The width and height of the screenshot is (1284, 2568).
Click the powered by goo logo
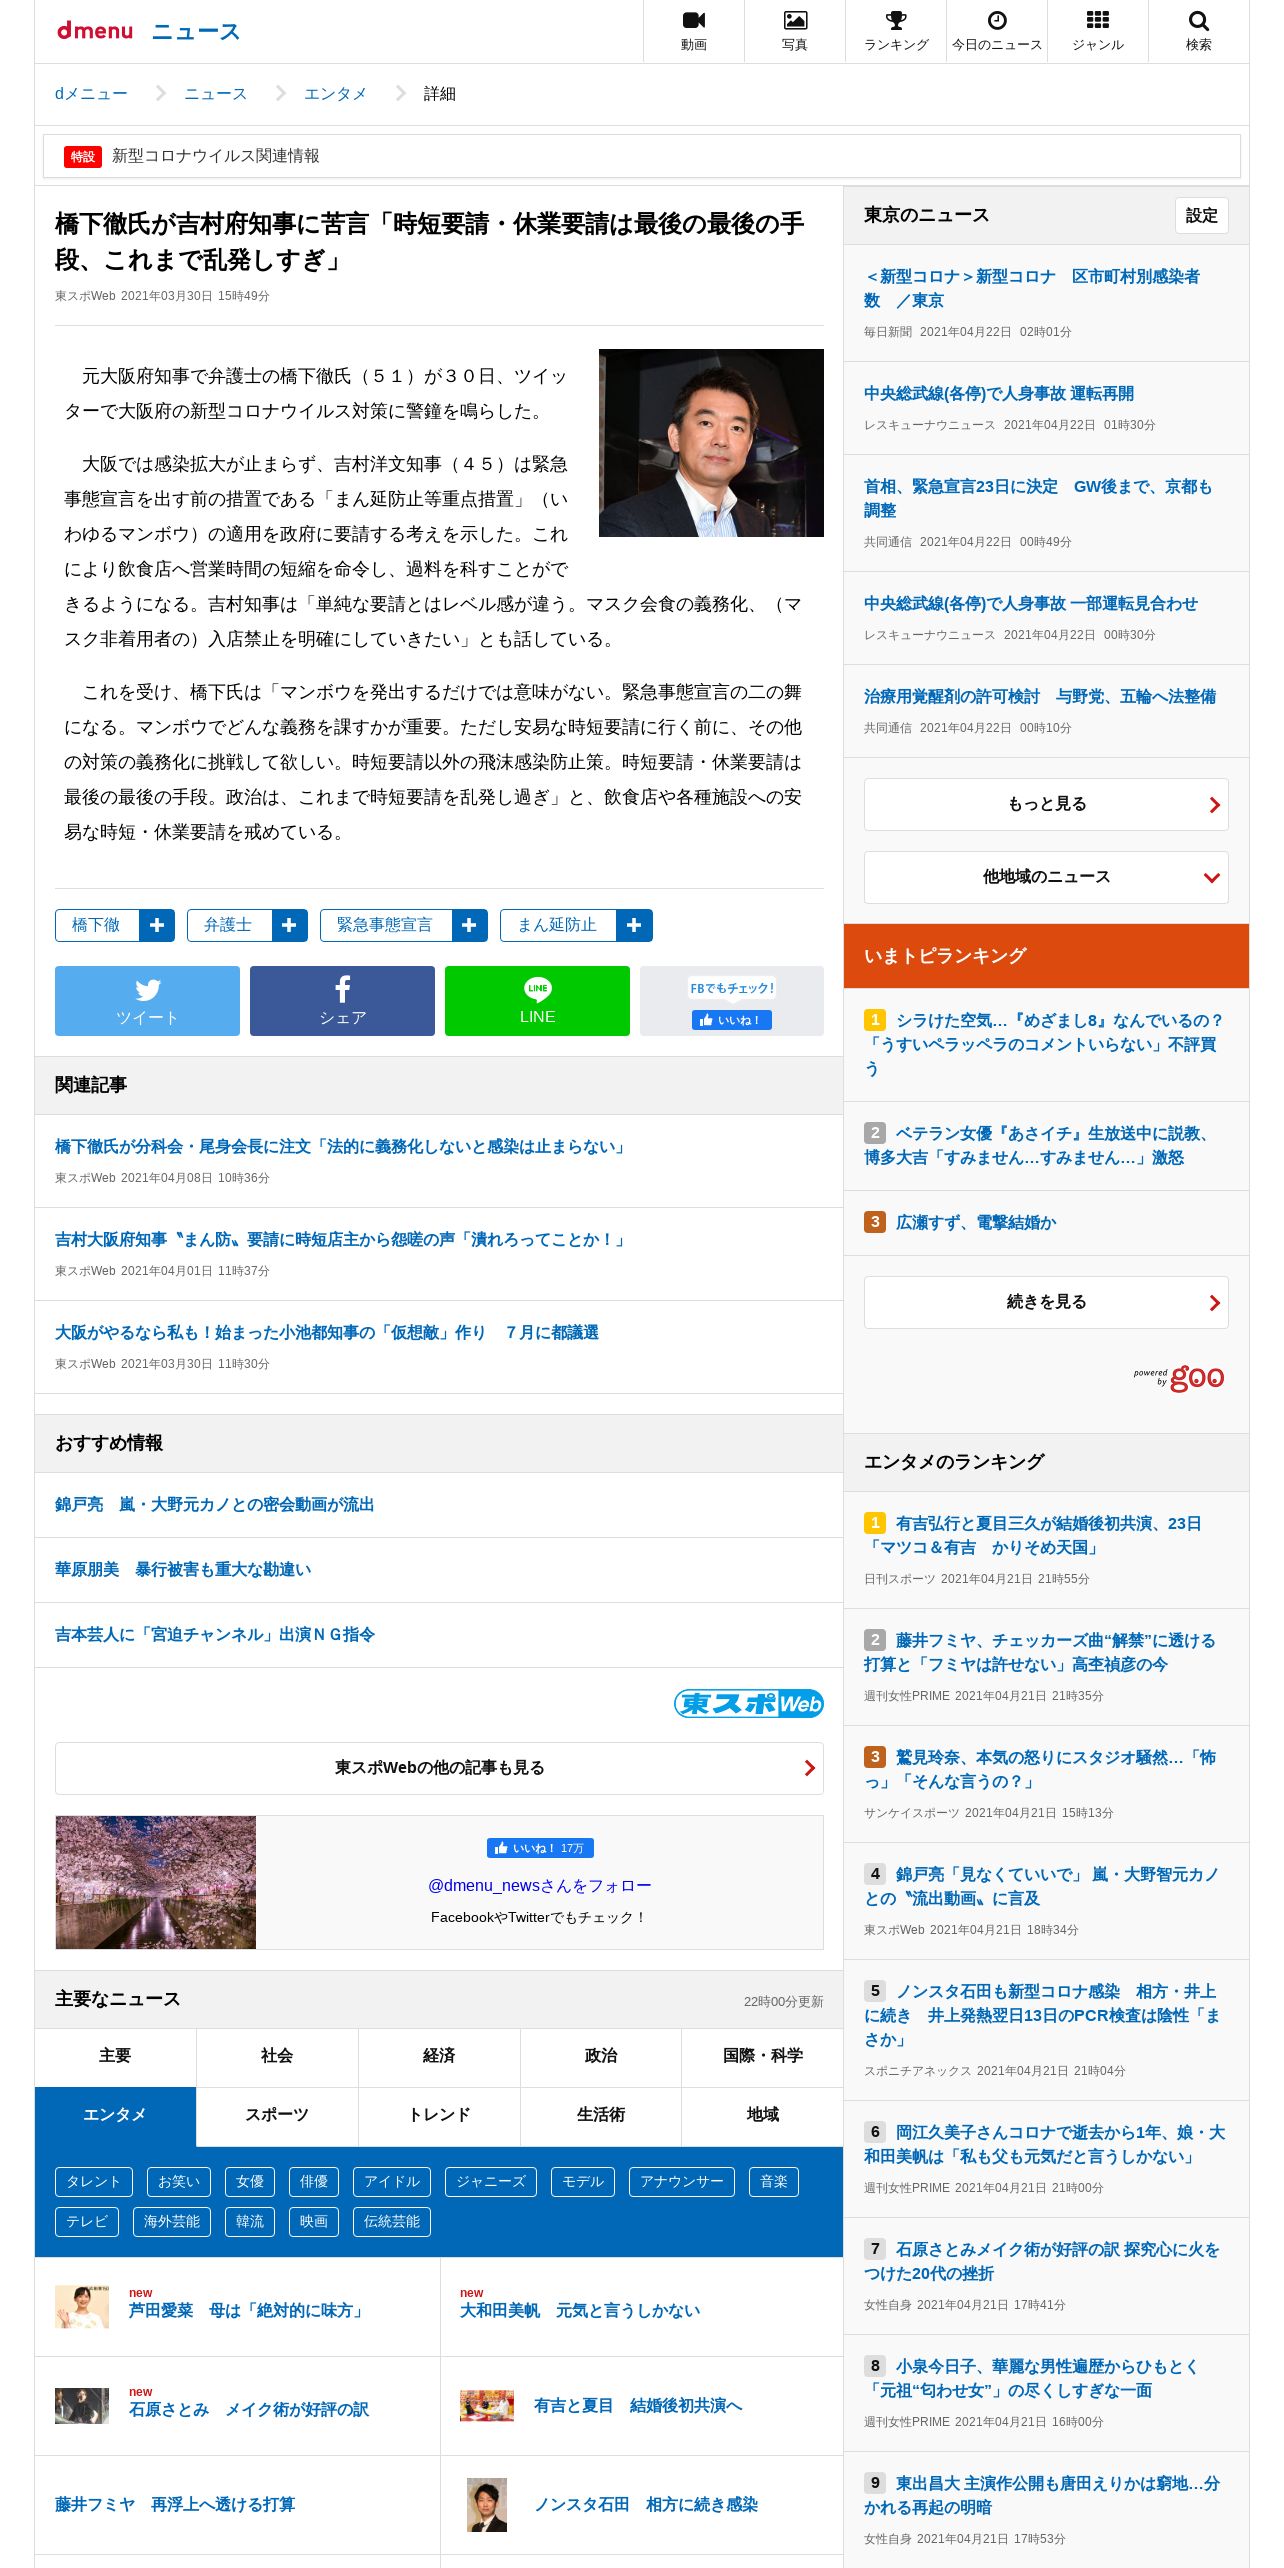tap(1179, 1378)
